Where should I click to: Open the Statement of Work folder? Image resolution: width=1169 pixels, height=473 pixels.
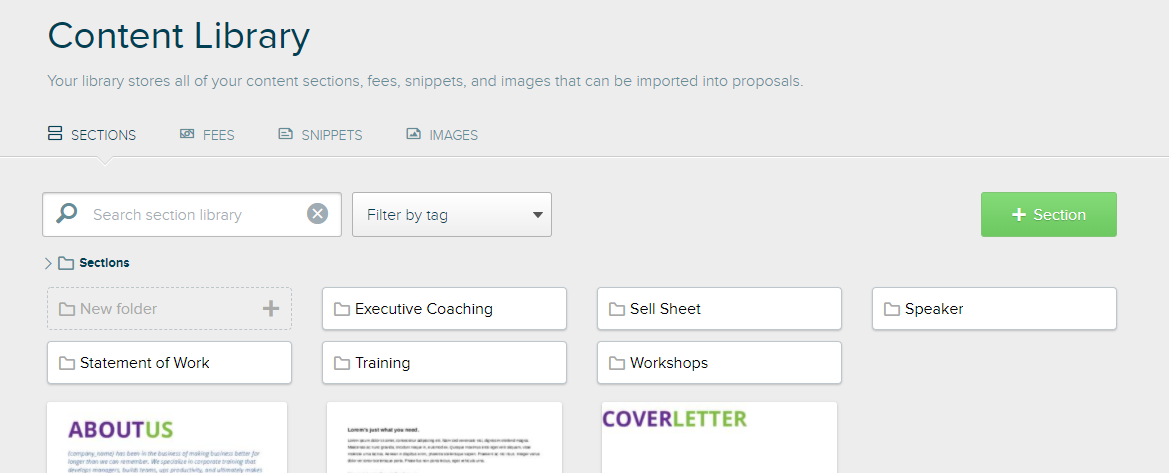point(169,363)
